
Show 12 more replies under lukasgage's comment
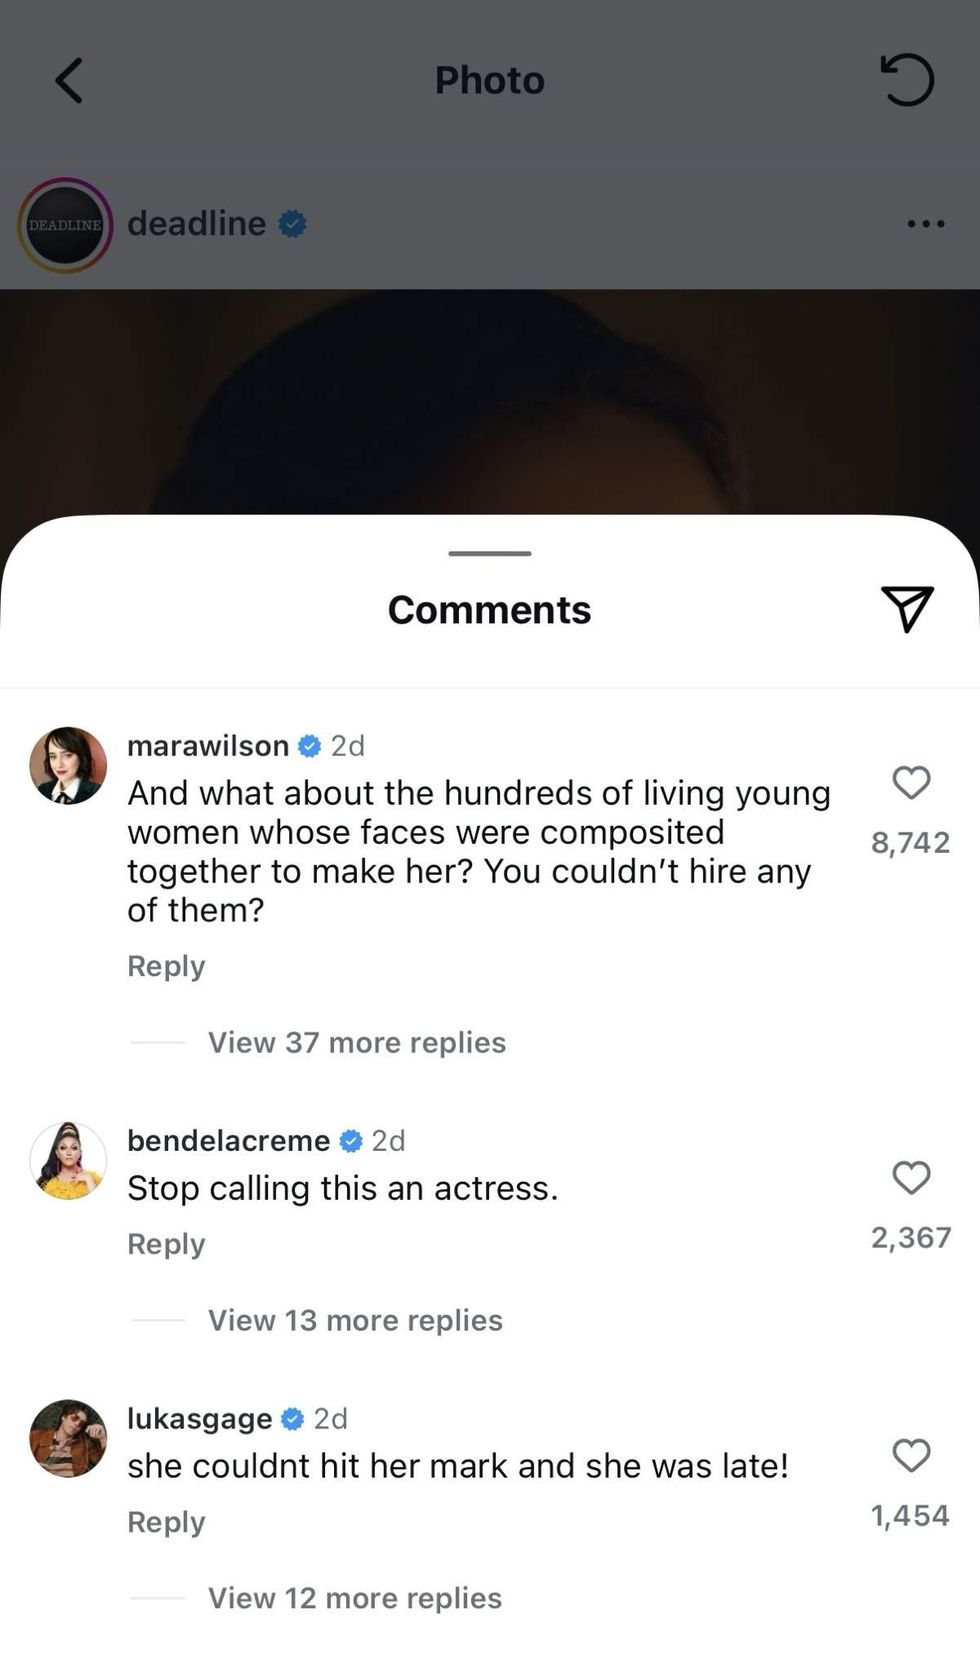(354, 1597)
